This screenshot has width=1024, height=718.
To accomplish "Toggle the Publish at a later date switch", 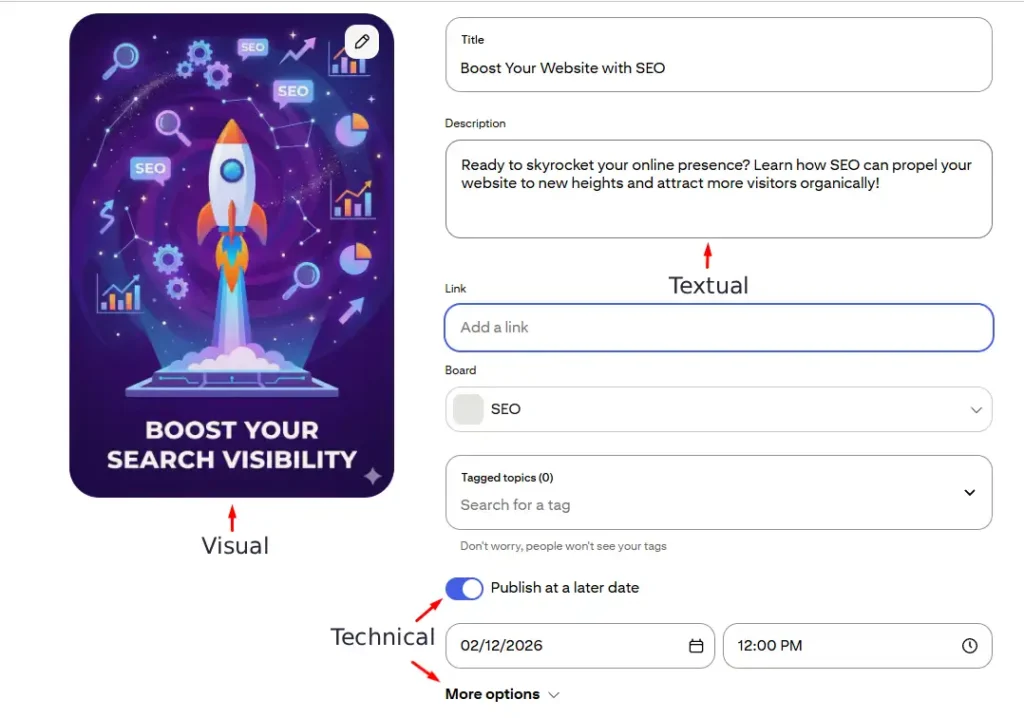I will pyautogui.click(x=464, y=588).
